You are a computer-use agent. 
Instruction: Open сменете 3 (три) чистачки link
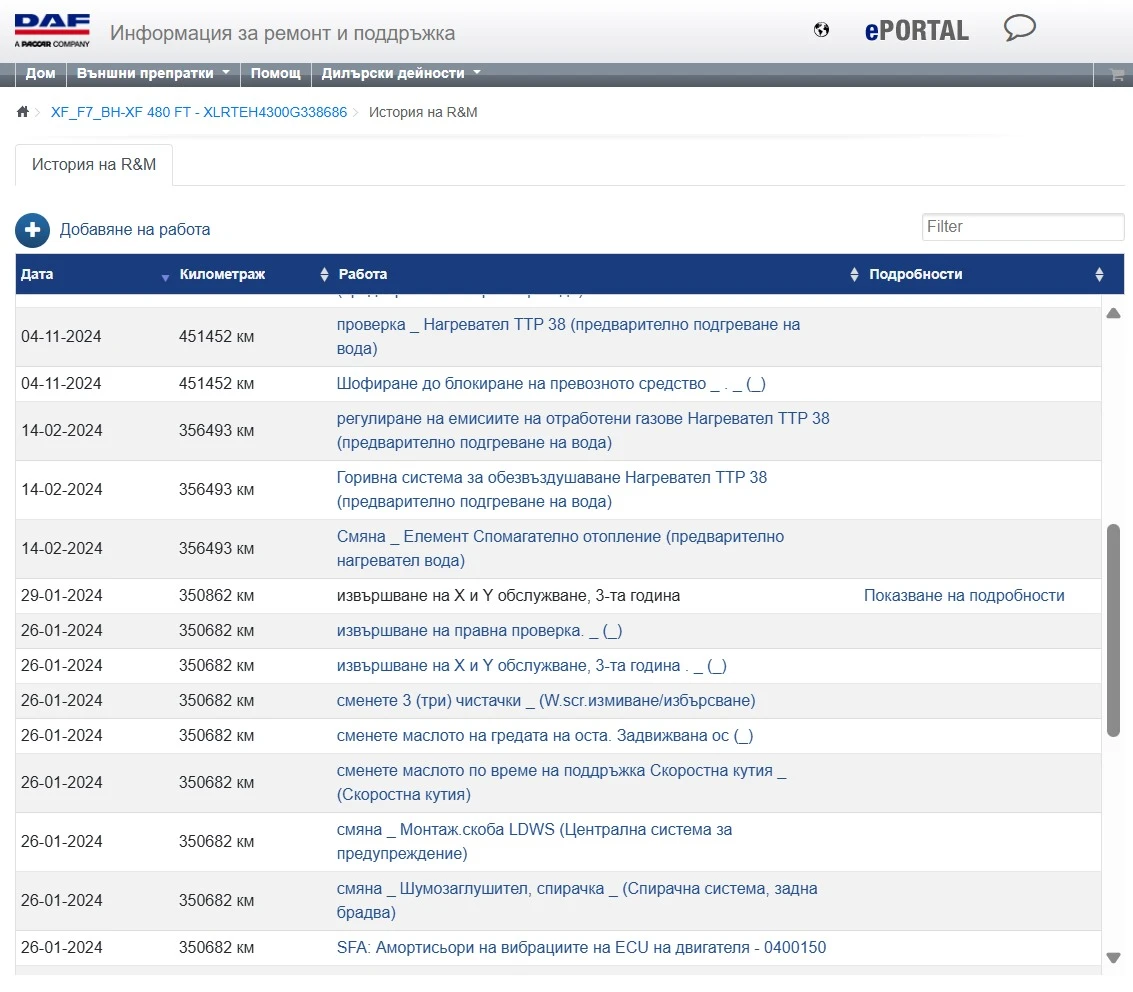(546, 701)
